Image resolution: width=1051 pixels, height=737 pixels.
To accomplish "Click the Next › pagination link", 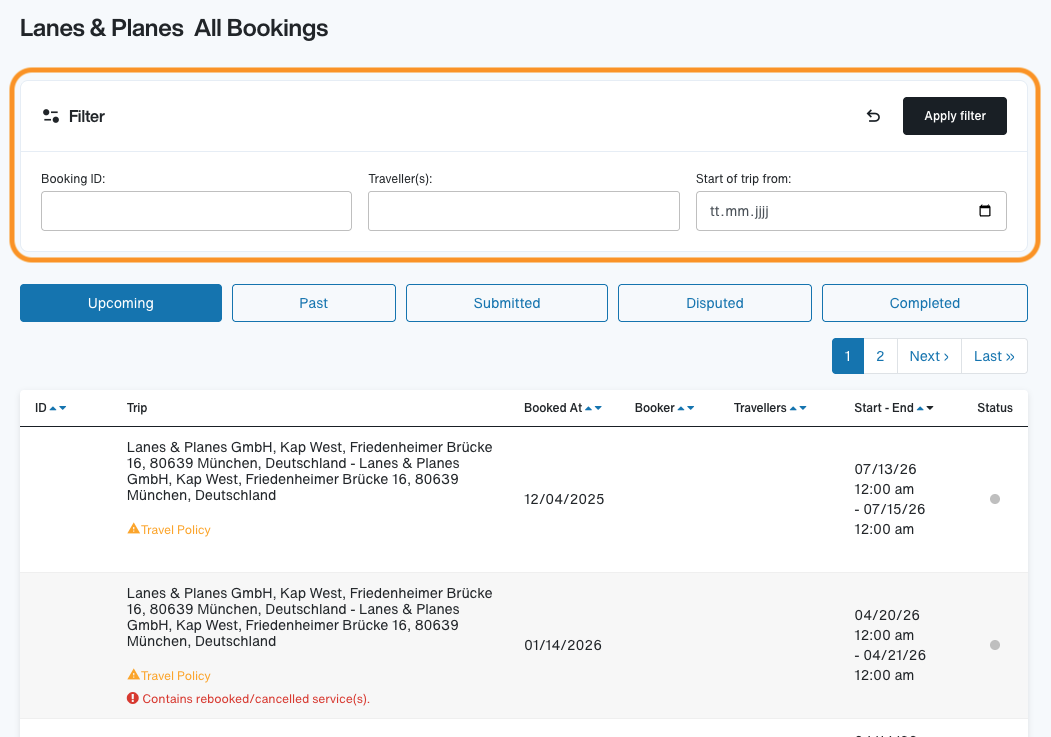I will 929,356.
